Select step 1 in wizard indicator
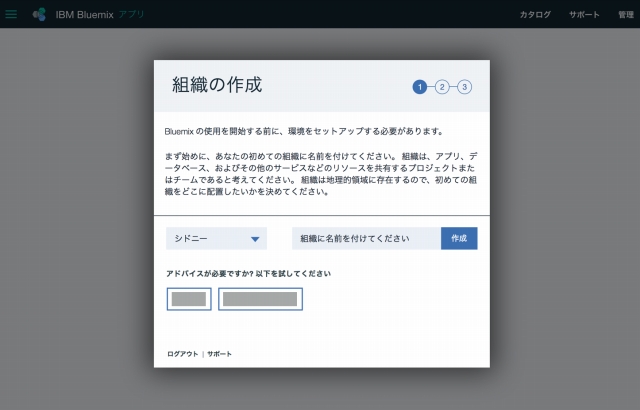This screenshot has width=640, height=410. (x=420, y=87)
